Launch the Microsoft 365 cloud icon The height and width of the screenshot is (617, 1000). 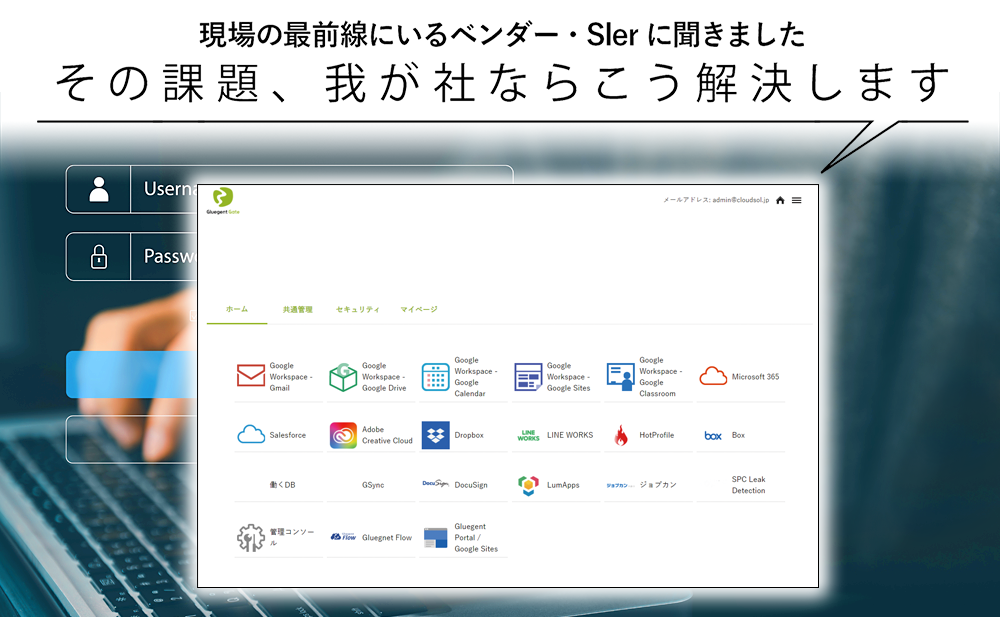click(713, 376)
